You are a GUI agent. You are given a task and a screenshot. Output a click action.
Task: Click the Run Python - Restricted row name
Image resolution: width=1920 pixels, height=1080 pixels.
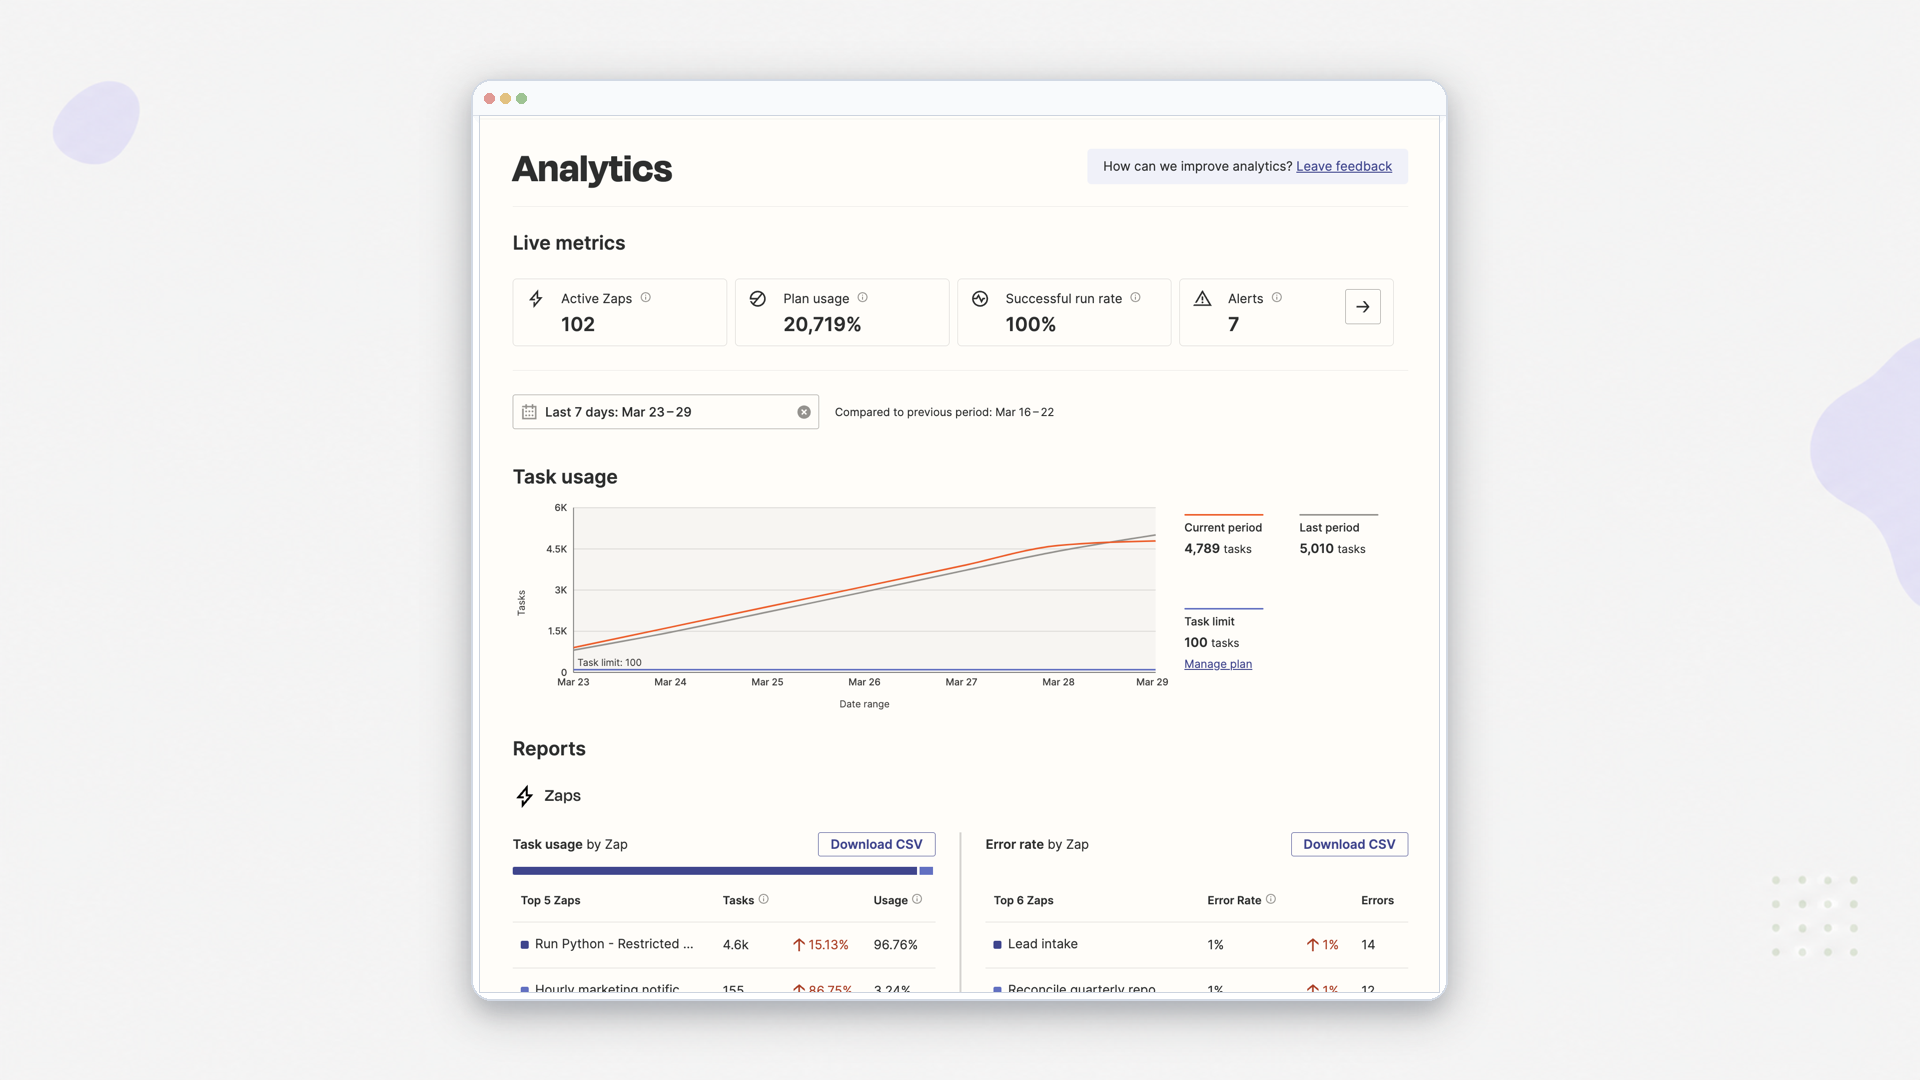614,944
